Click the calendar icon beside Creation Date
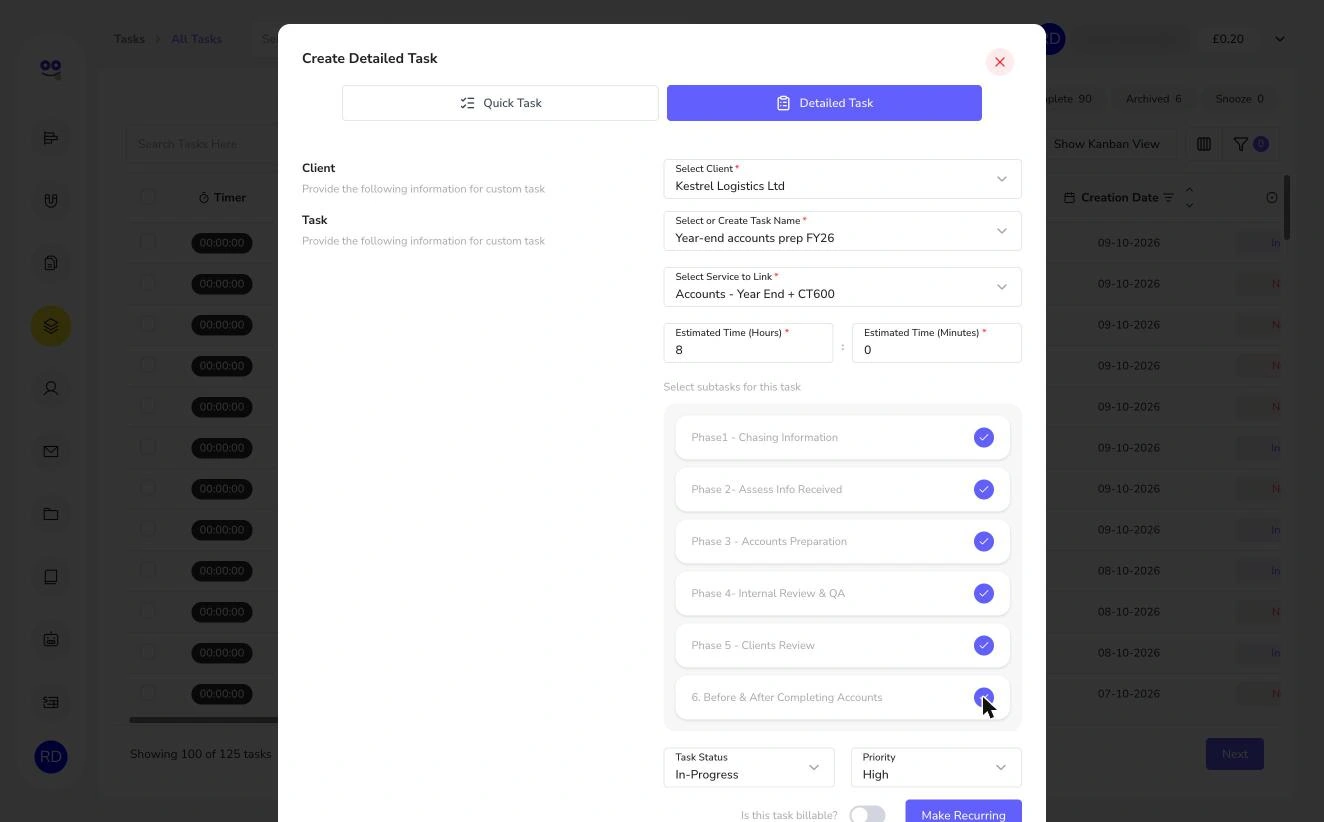 pyautogui.click(x=1069, y=198)
